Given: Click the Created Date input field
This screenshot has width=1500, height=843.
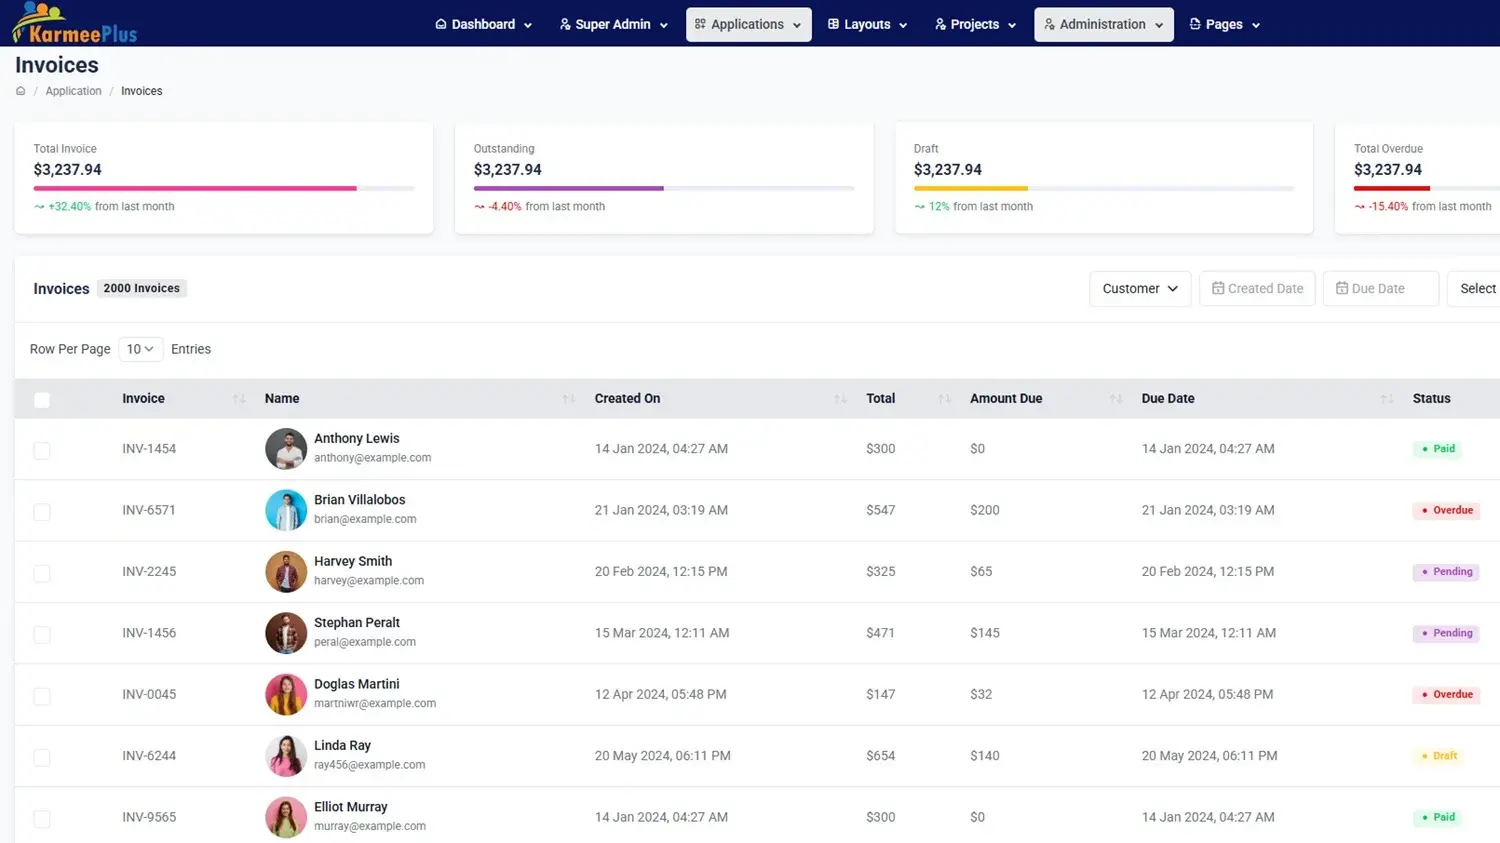Looking at the screenshot, I should pos(1257,289).
